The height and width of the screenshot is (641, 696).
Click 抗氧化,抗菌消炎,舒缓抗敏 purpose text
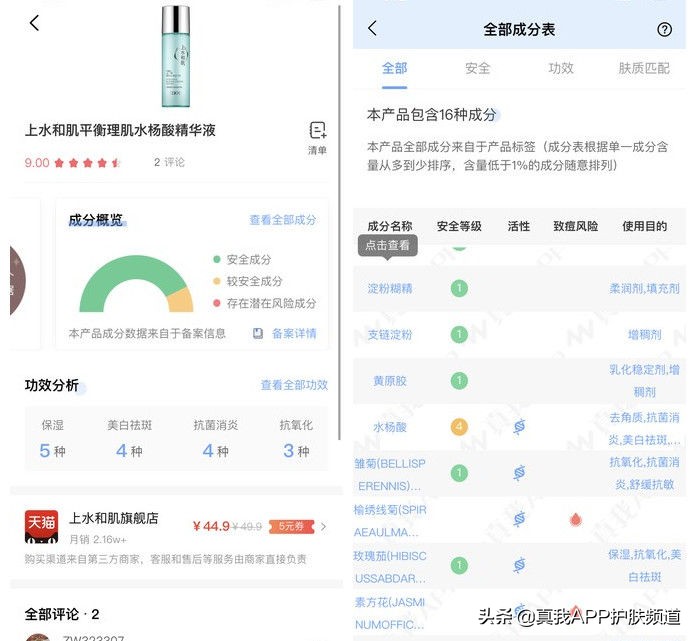[644, 473]
